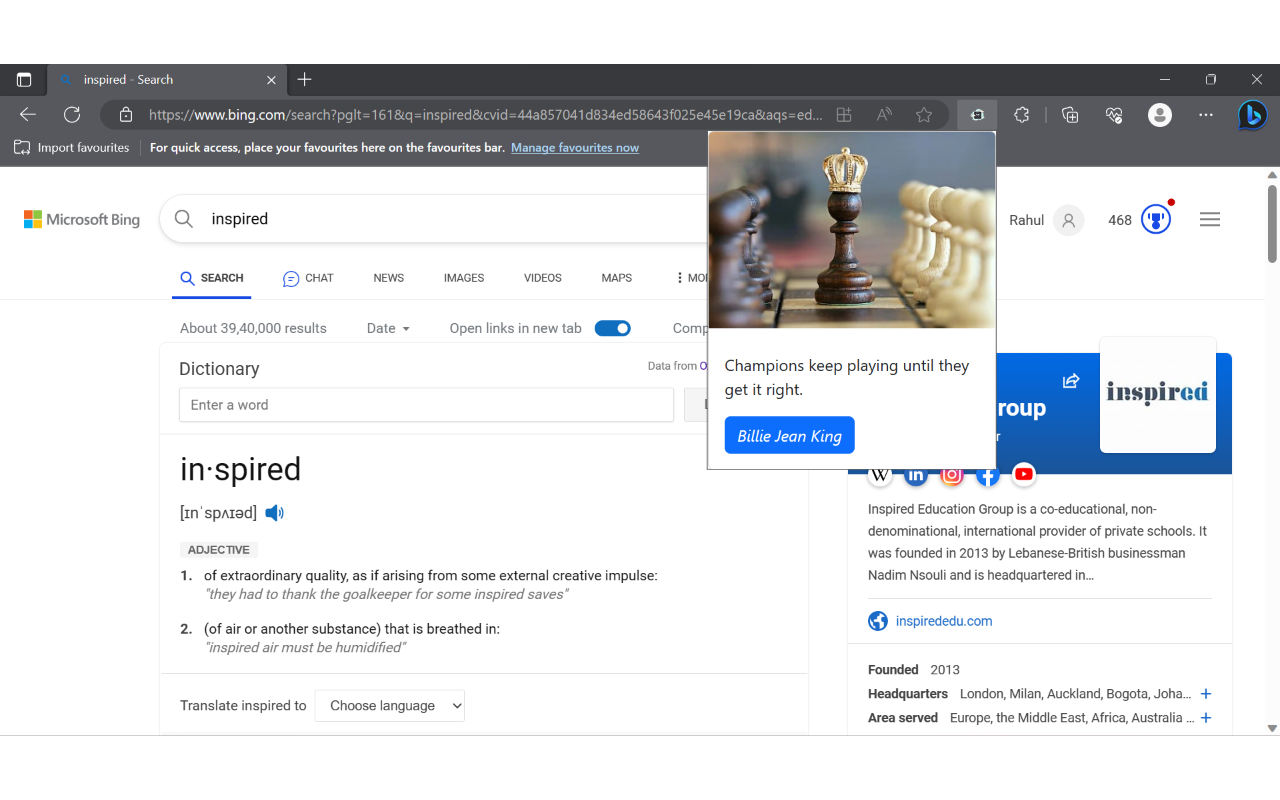This screenshot has width=1280, height=800.
Task: Click Manage favourites now link
Action: [x=575, y=148]
